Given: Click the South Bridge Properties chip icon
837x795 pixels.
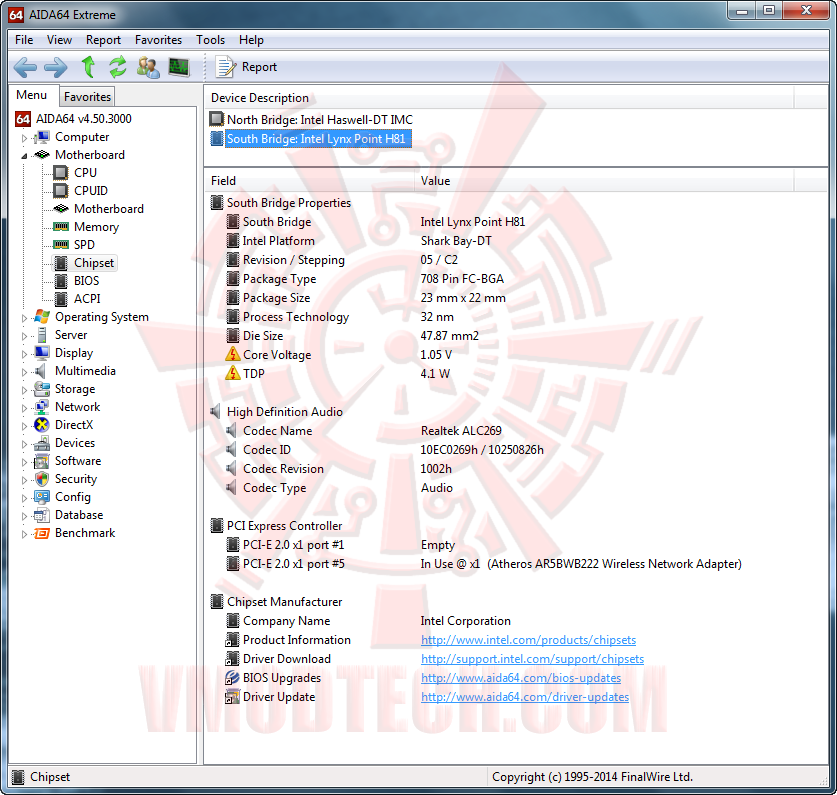Looking at the screenshot, I should tap(217, 203).
